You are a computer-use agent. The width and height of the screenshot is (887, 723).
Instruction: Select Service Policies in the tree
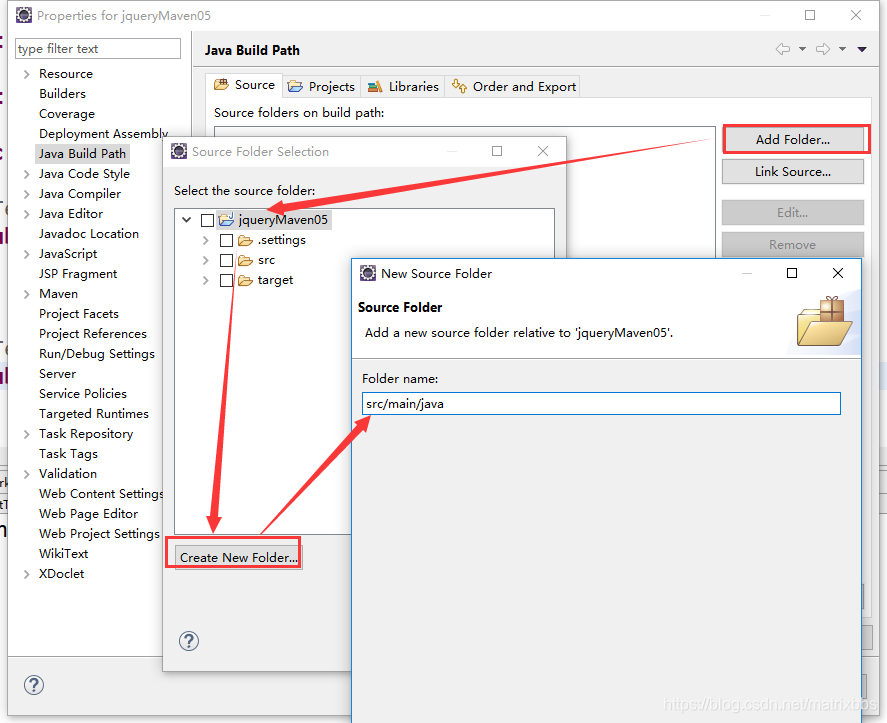(83, 394)
